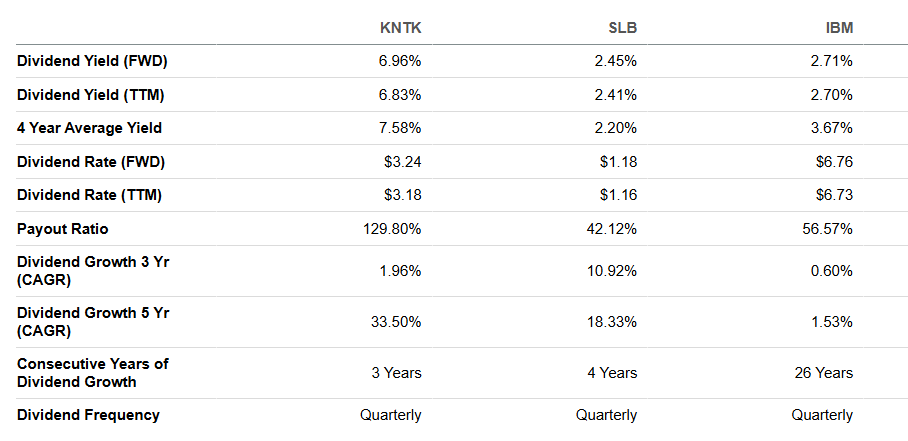Select the Dividend Yield (TTM) row label
The image size is (908, 441).
pos(90,95)
